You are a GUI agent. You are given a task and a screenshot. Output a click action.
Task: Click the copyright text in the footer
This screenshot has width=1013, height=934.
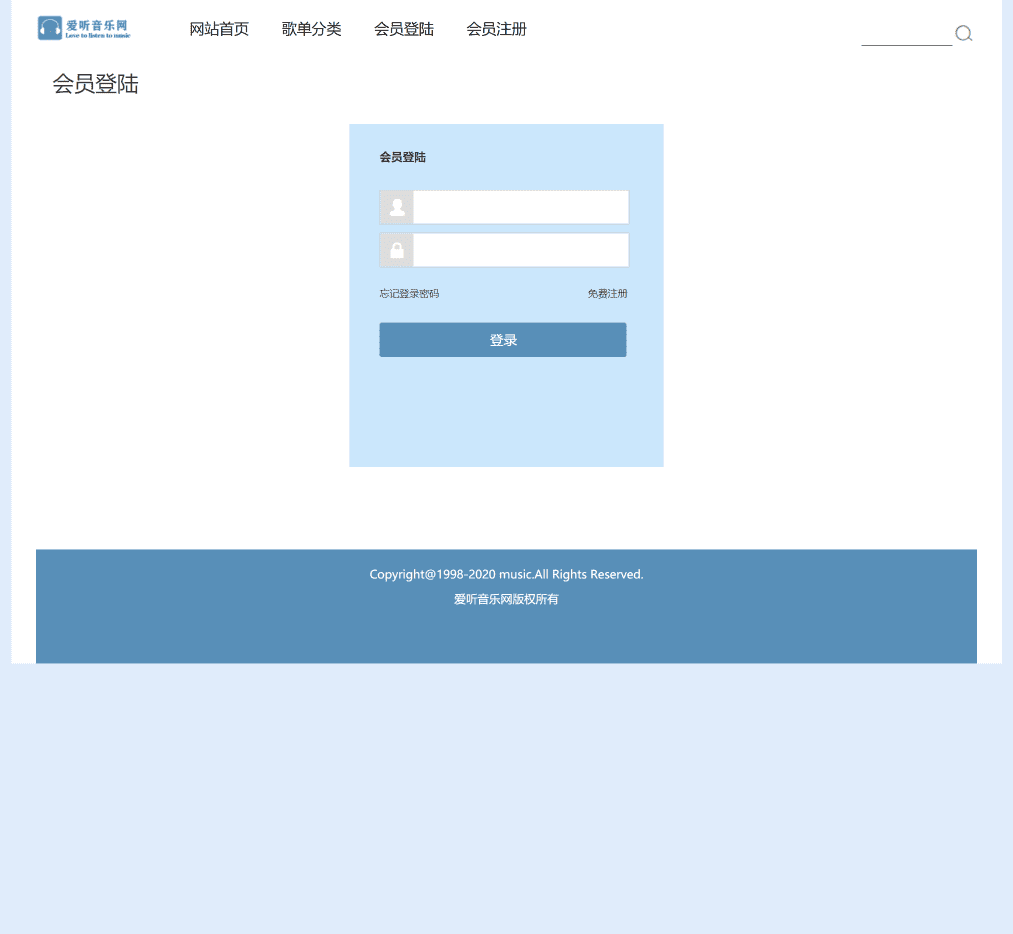(x=506, y=574)
